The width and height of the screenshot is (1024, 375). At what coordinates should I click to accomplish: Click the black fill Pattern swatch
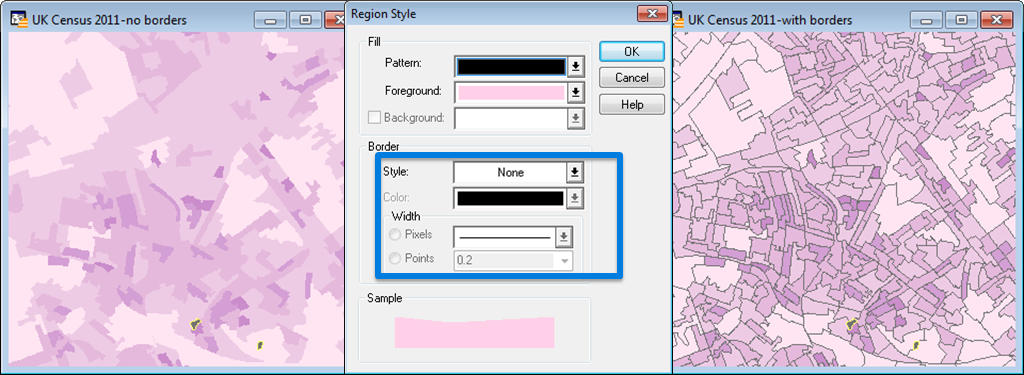pyautogui.click(x=511, y=66)
